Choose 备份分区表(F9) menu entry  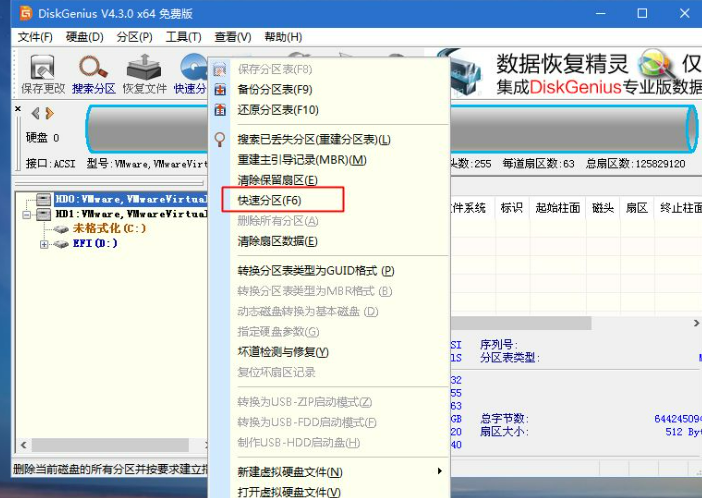click(x=273, y=90)
